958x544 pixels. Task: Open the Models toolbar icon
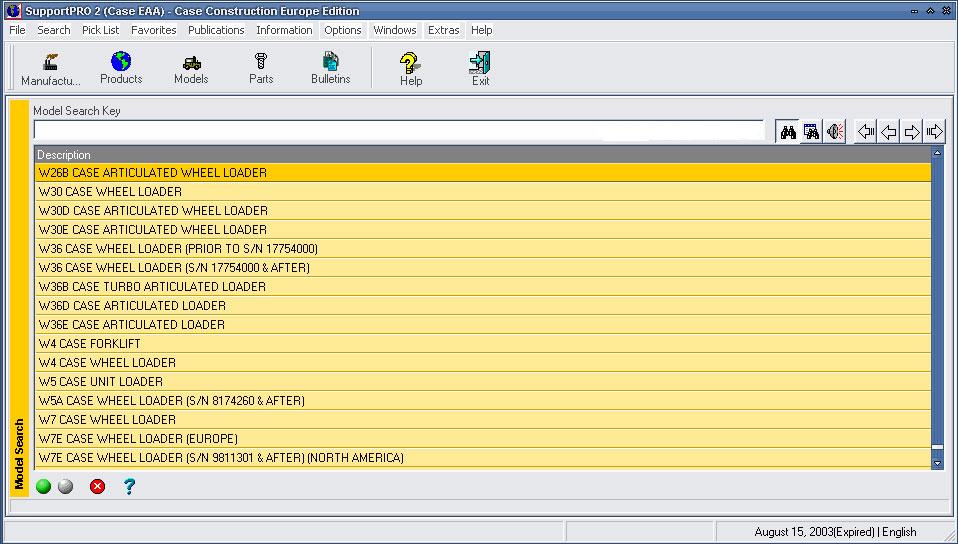[x=191, y=68]
